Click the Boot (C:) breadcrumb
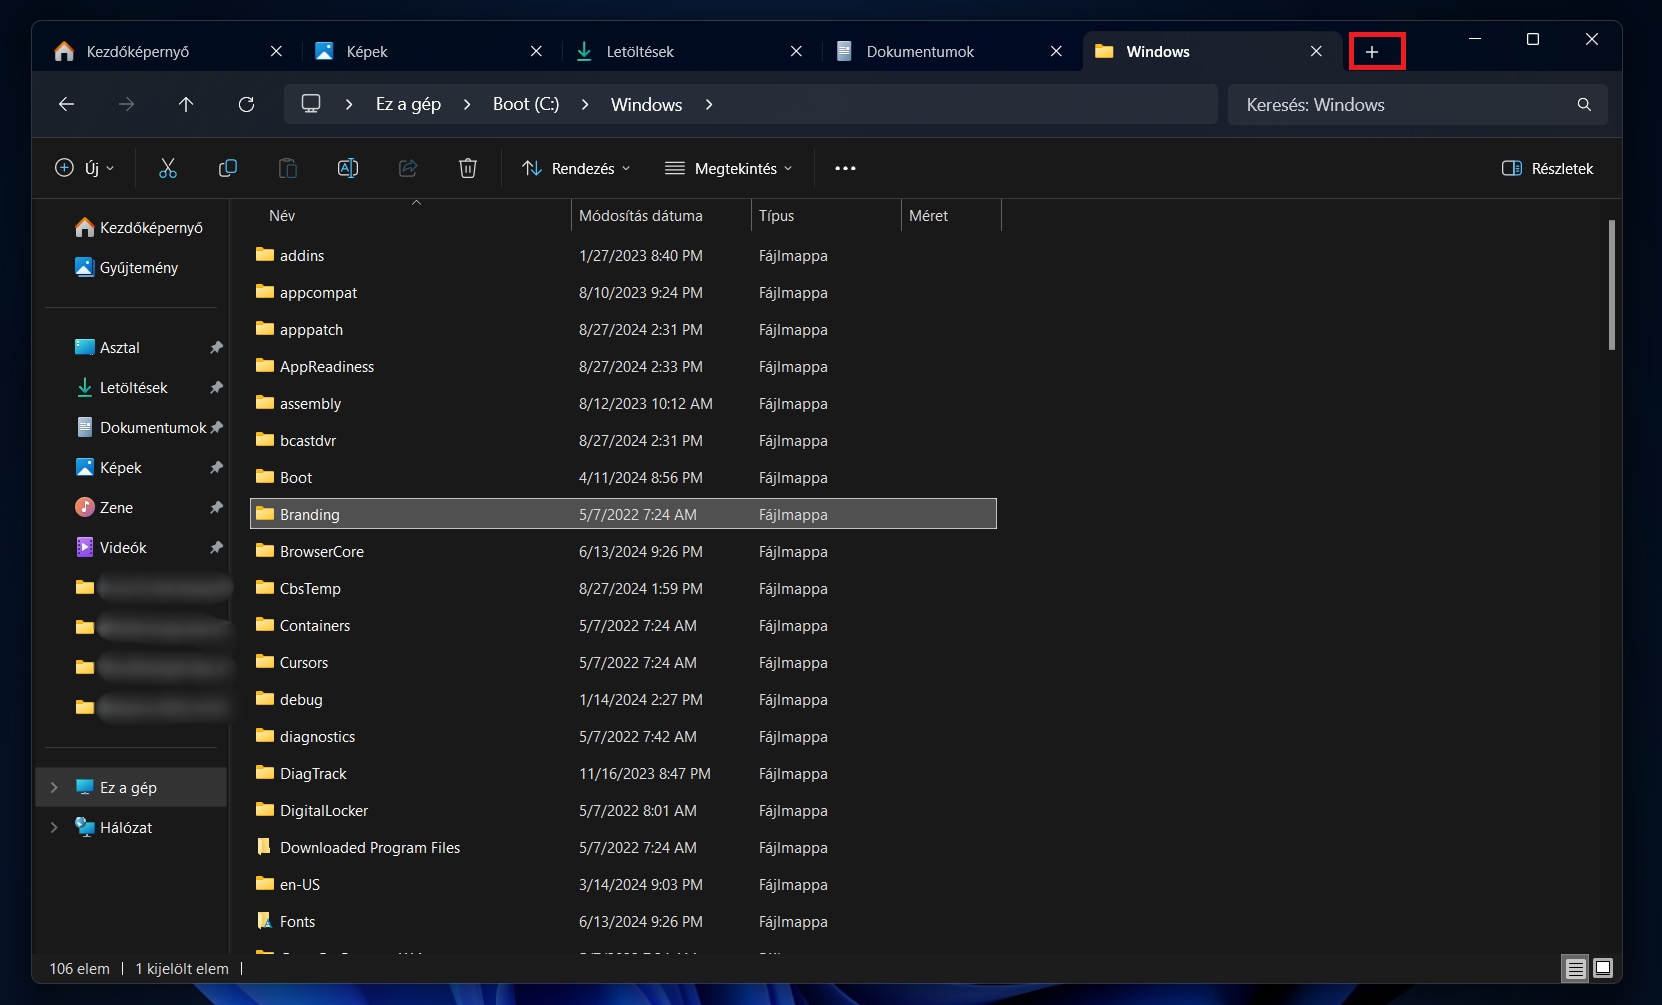This screenshot has height=1005, width=1662. (x=526, y=104)
